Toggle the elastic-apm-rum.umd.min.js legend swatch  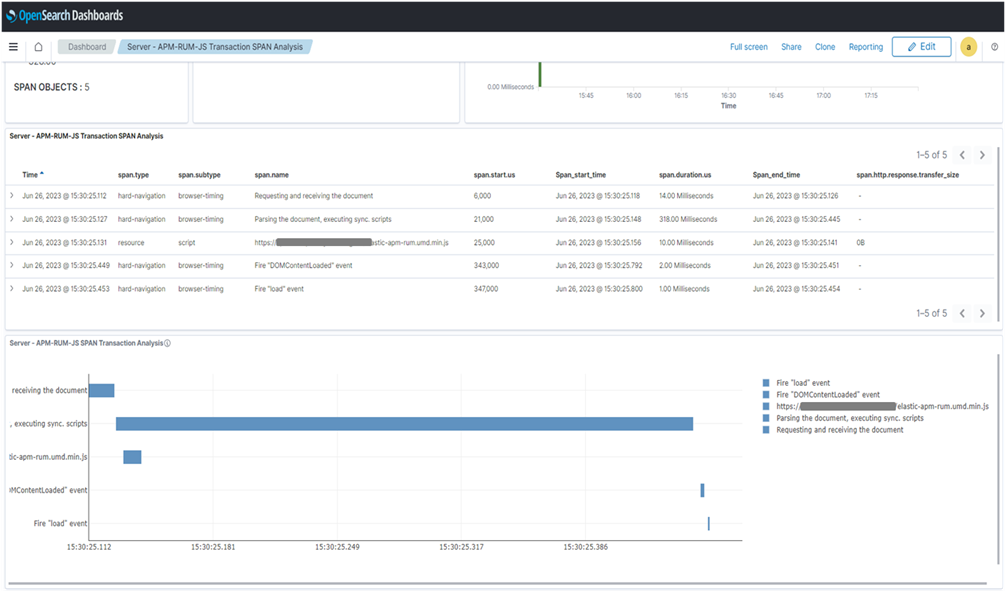(766, 406)
